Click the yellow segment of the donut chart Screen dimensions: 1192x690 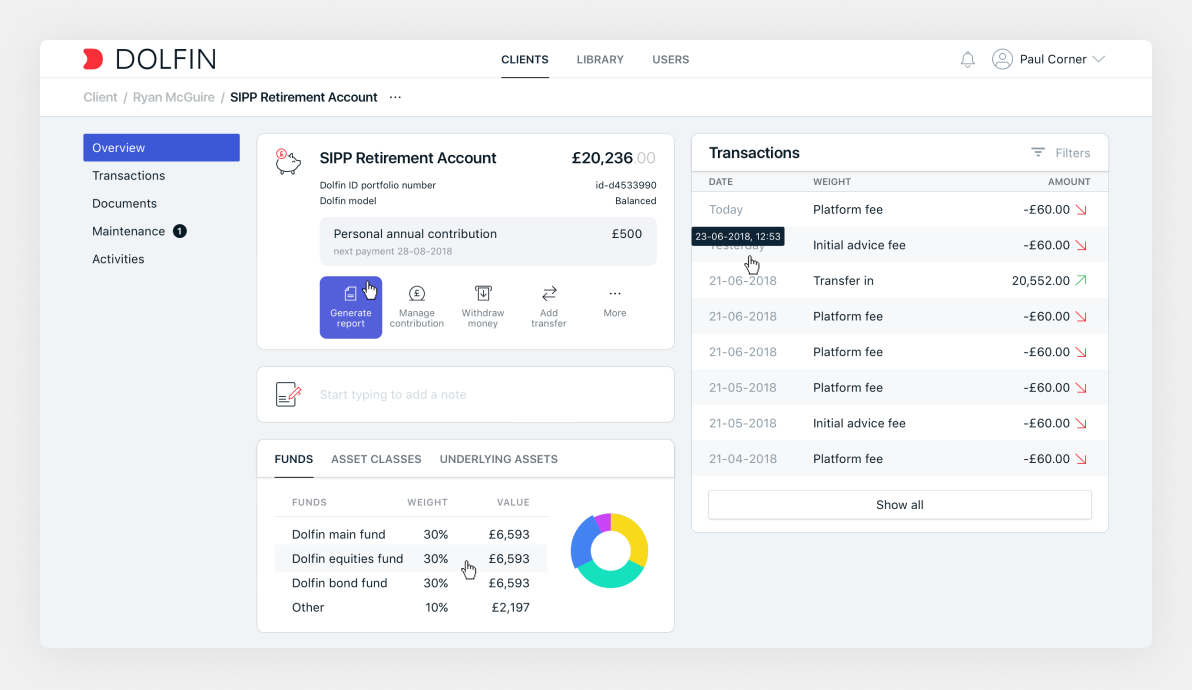pyautogui.click(x=633, y=539)
